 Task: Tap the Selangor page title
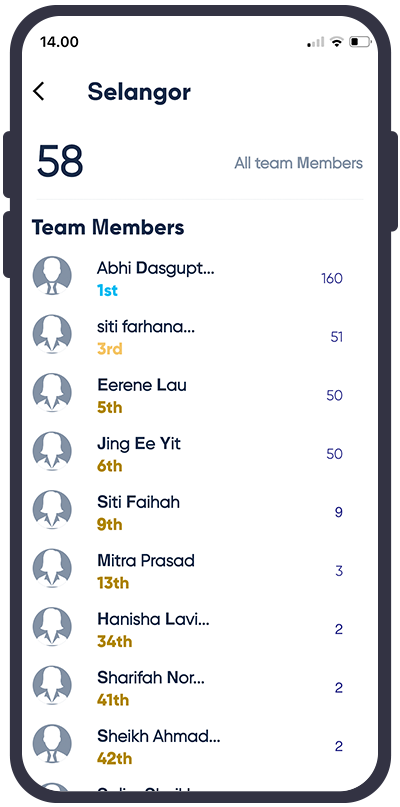pyautogui.click(x=139, y=92)
